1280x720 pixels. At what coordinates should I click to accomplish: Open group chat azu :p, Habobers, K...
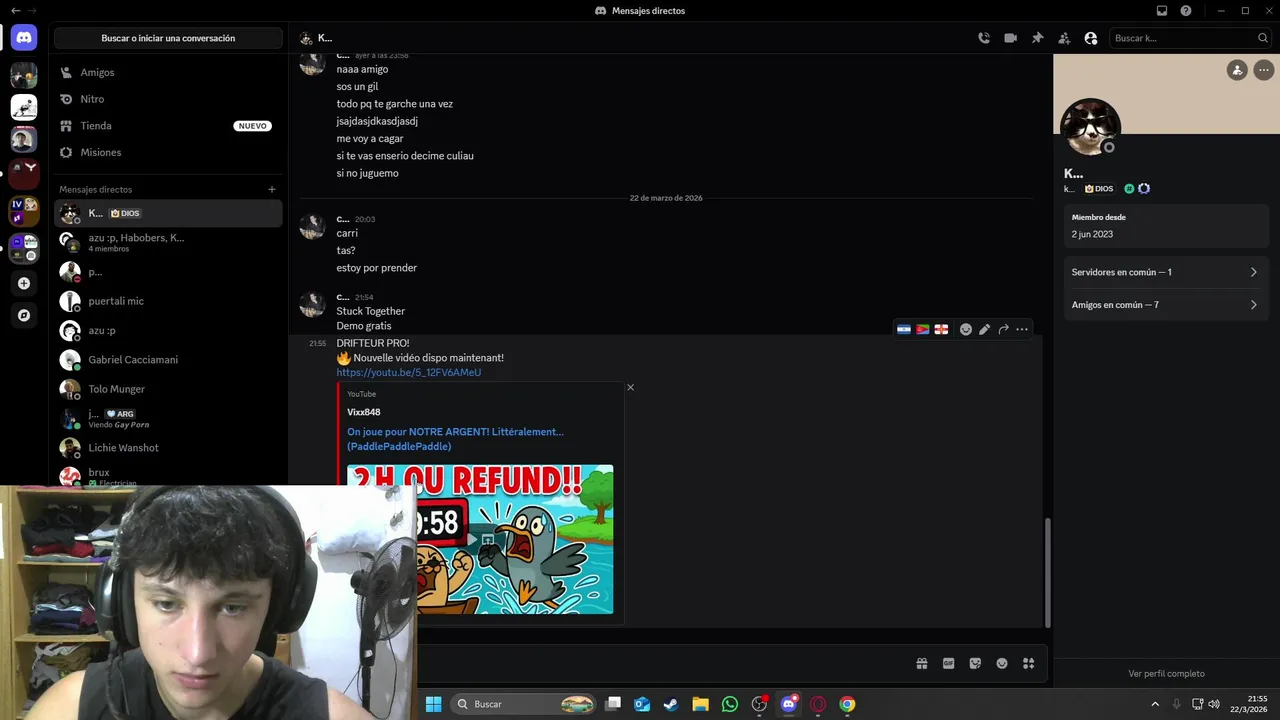(x=168, y=242)
